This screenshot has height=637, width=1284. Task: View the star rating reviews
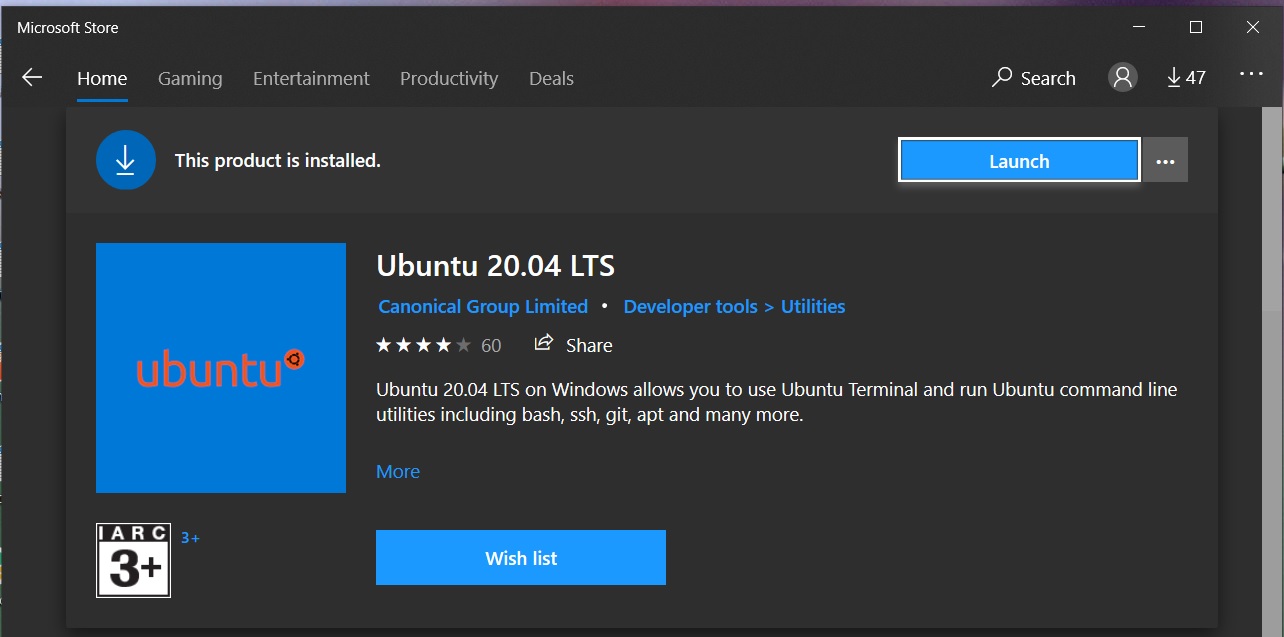423,346
